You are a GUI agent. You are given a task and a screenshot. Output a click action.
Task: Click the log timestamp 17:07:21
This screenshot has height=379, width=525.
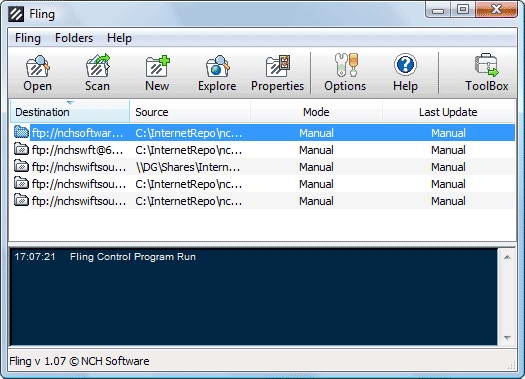tap(35, 257)
